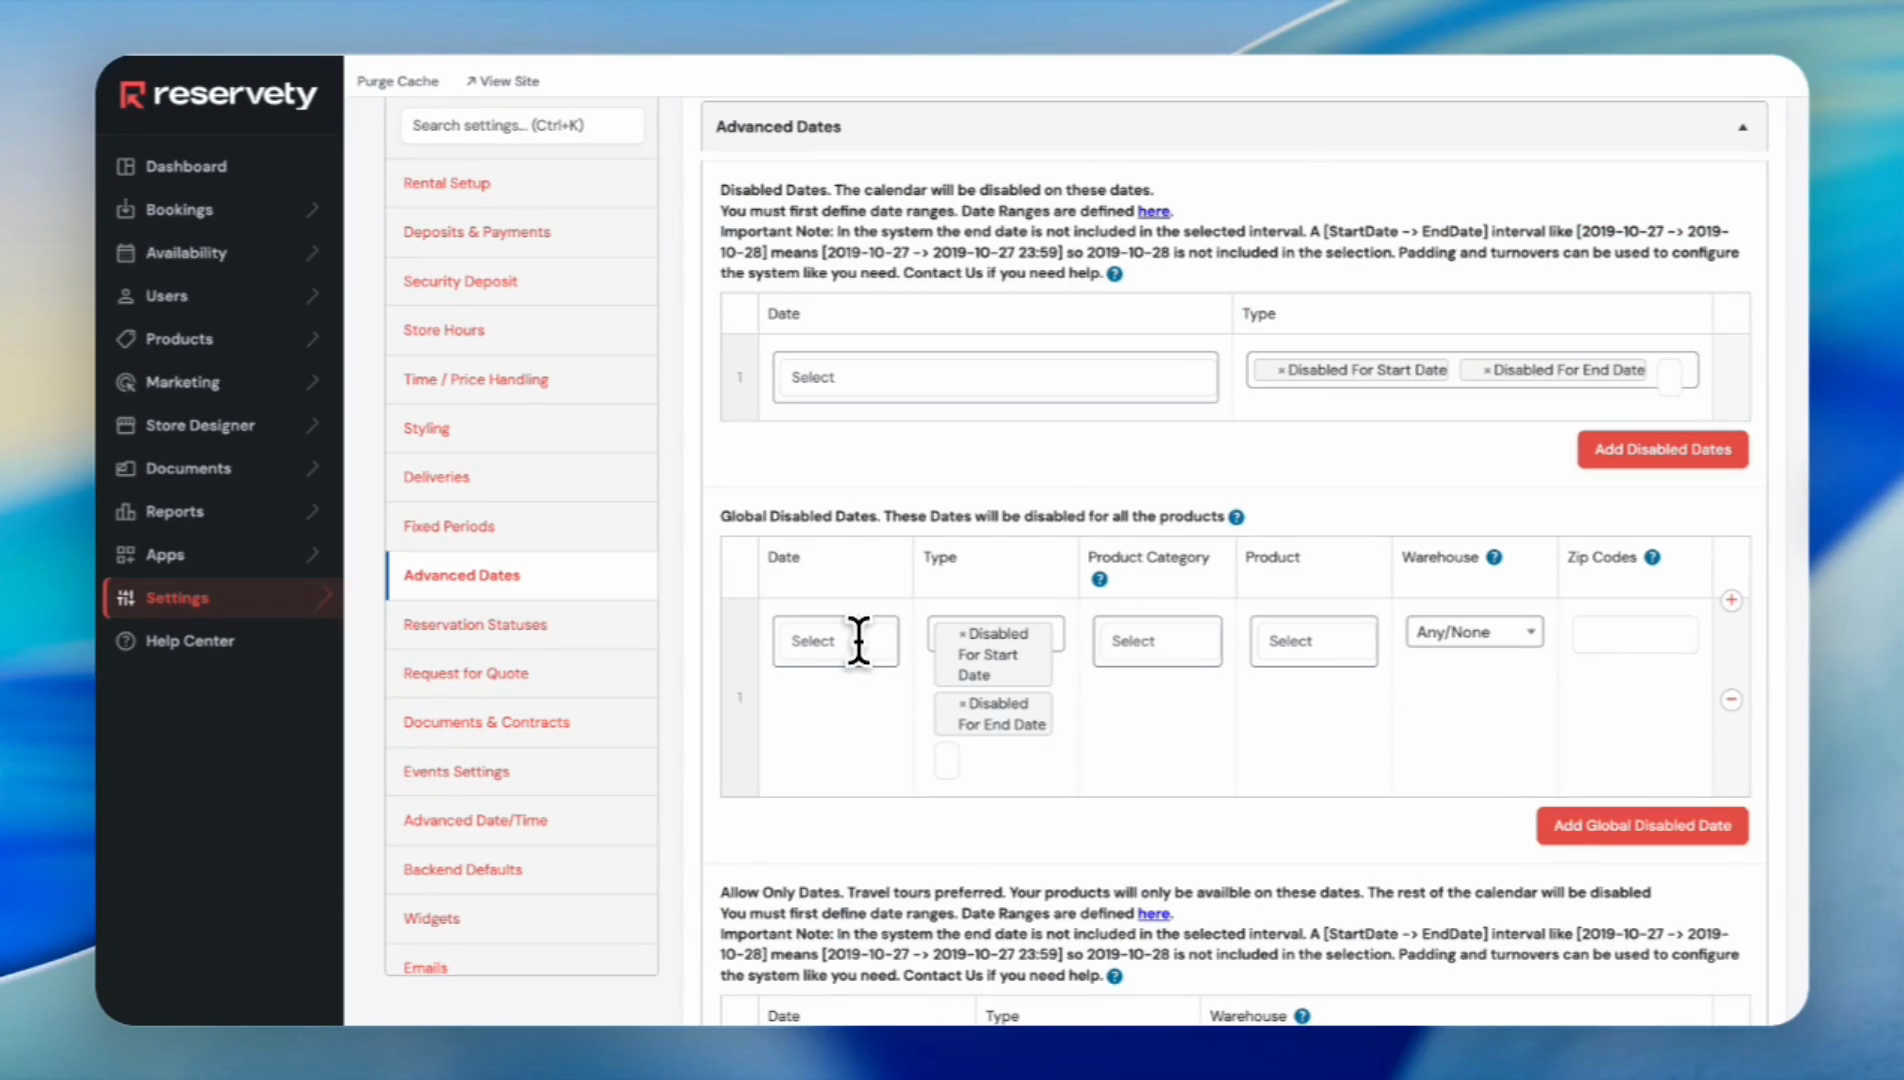Expand the Availability sidebar submenu
Viewport: 1904px width, 1080px height.
(313, 253)
